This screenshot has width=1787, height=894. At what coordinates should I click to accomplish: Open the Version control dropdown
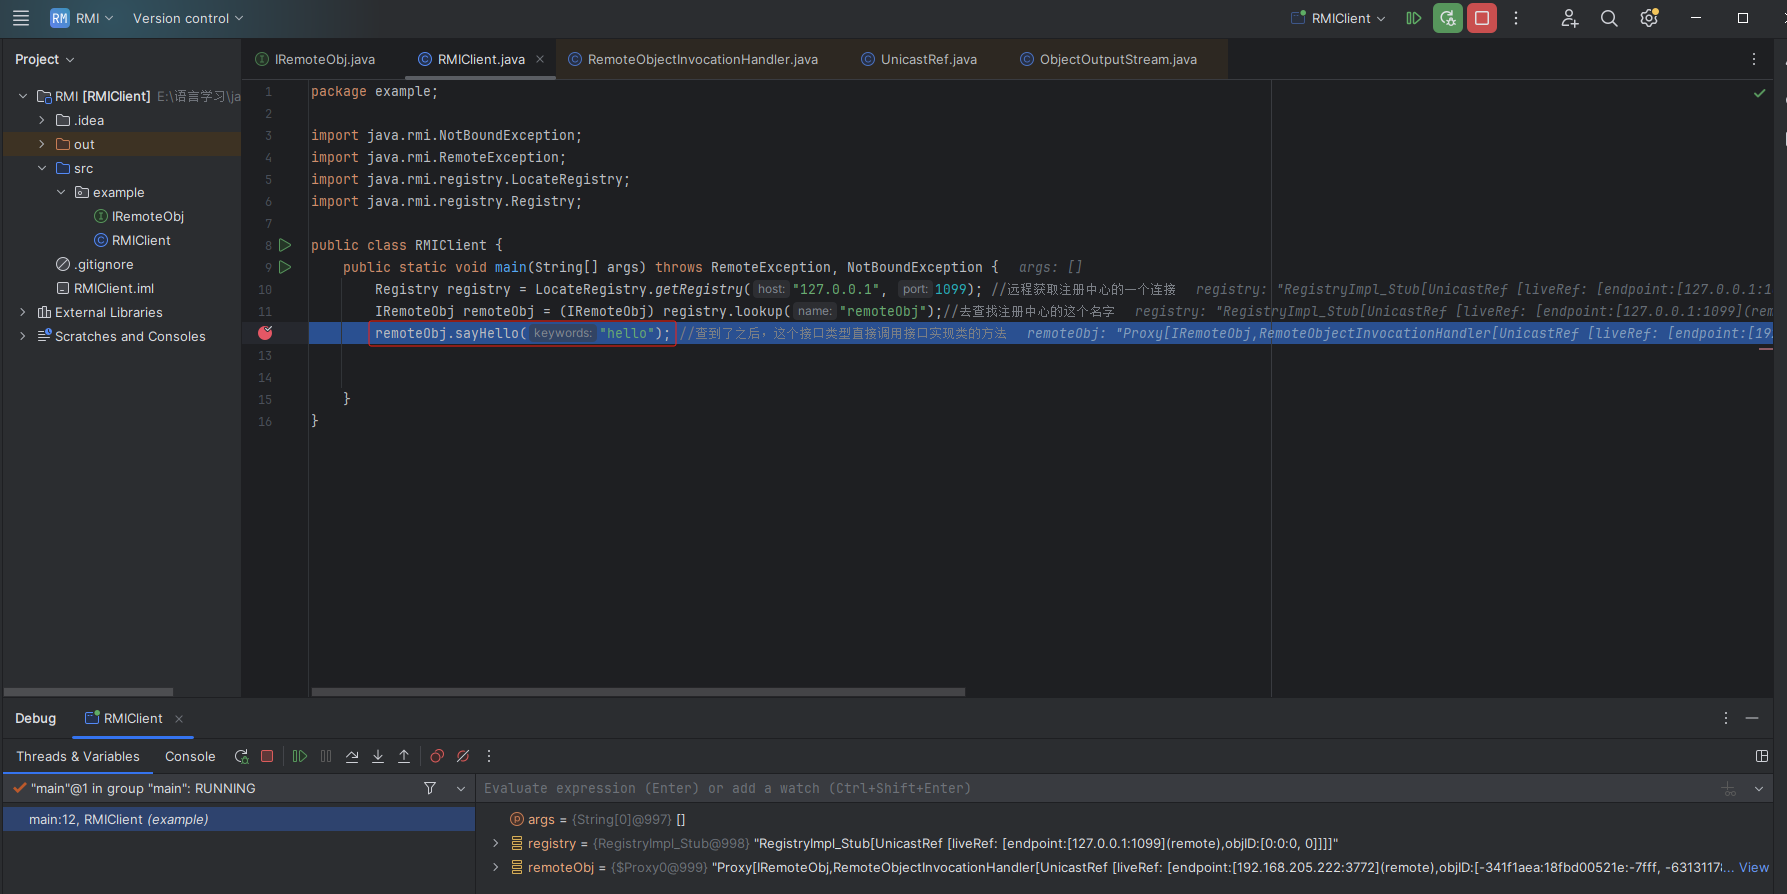188,18
